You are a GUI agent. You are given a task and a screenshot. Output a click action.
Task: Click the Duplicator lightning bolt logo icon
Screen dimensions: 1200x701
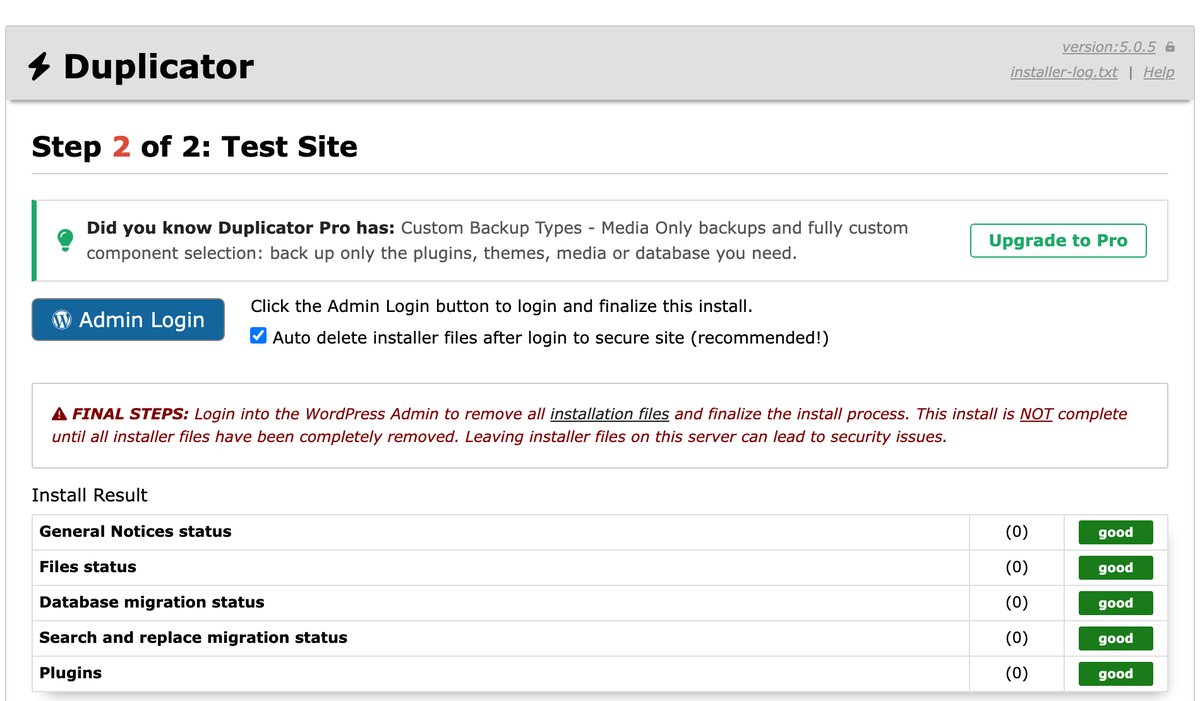pos(40,68)
